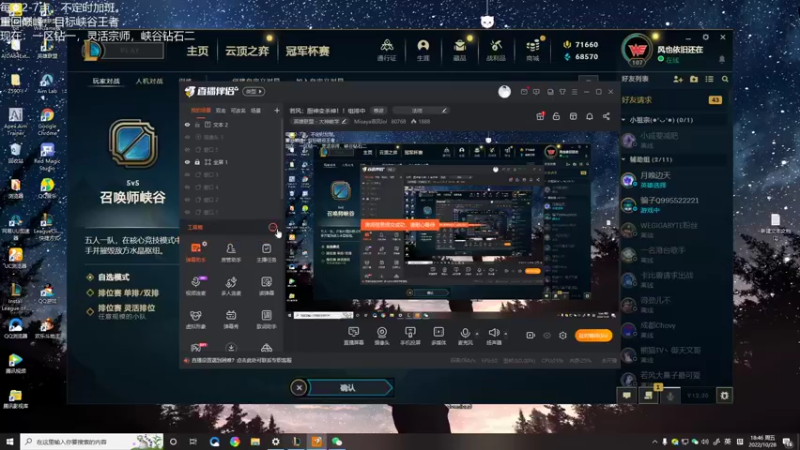800x450 pixels.
Task: Open WeChat from Windows taskbar
Action: click(x=337, y=442)
